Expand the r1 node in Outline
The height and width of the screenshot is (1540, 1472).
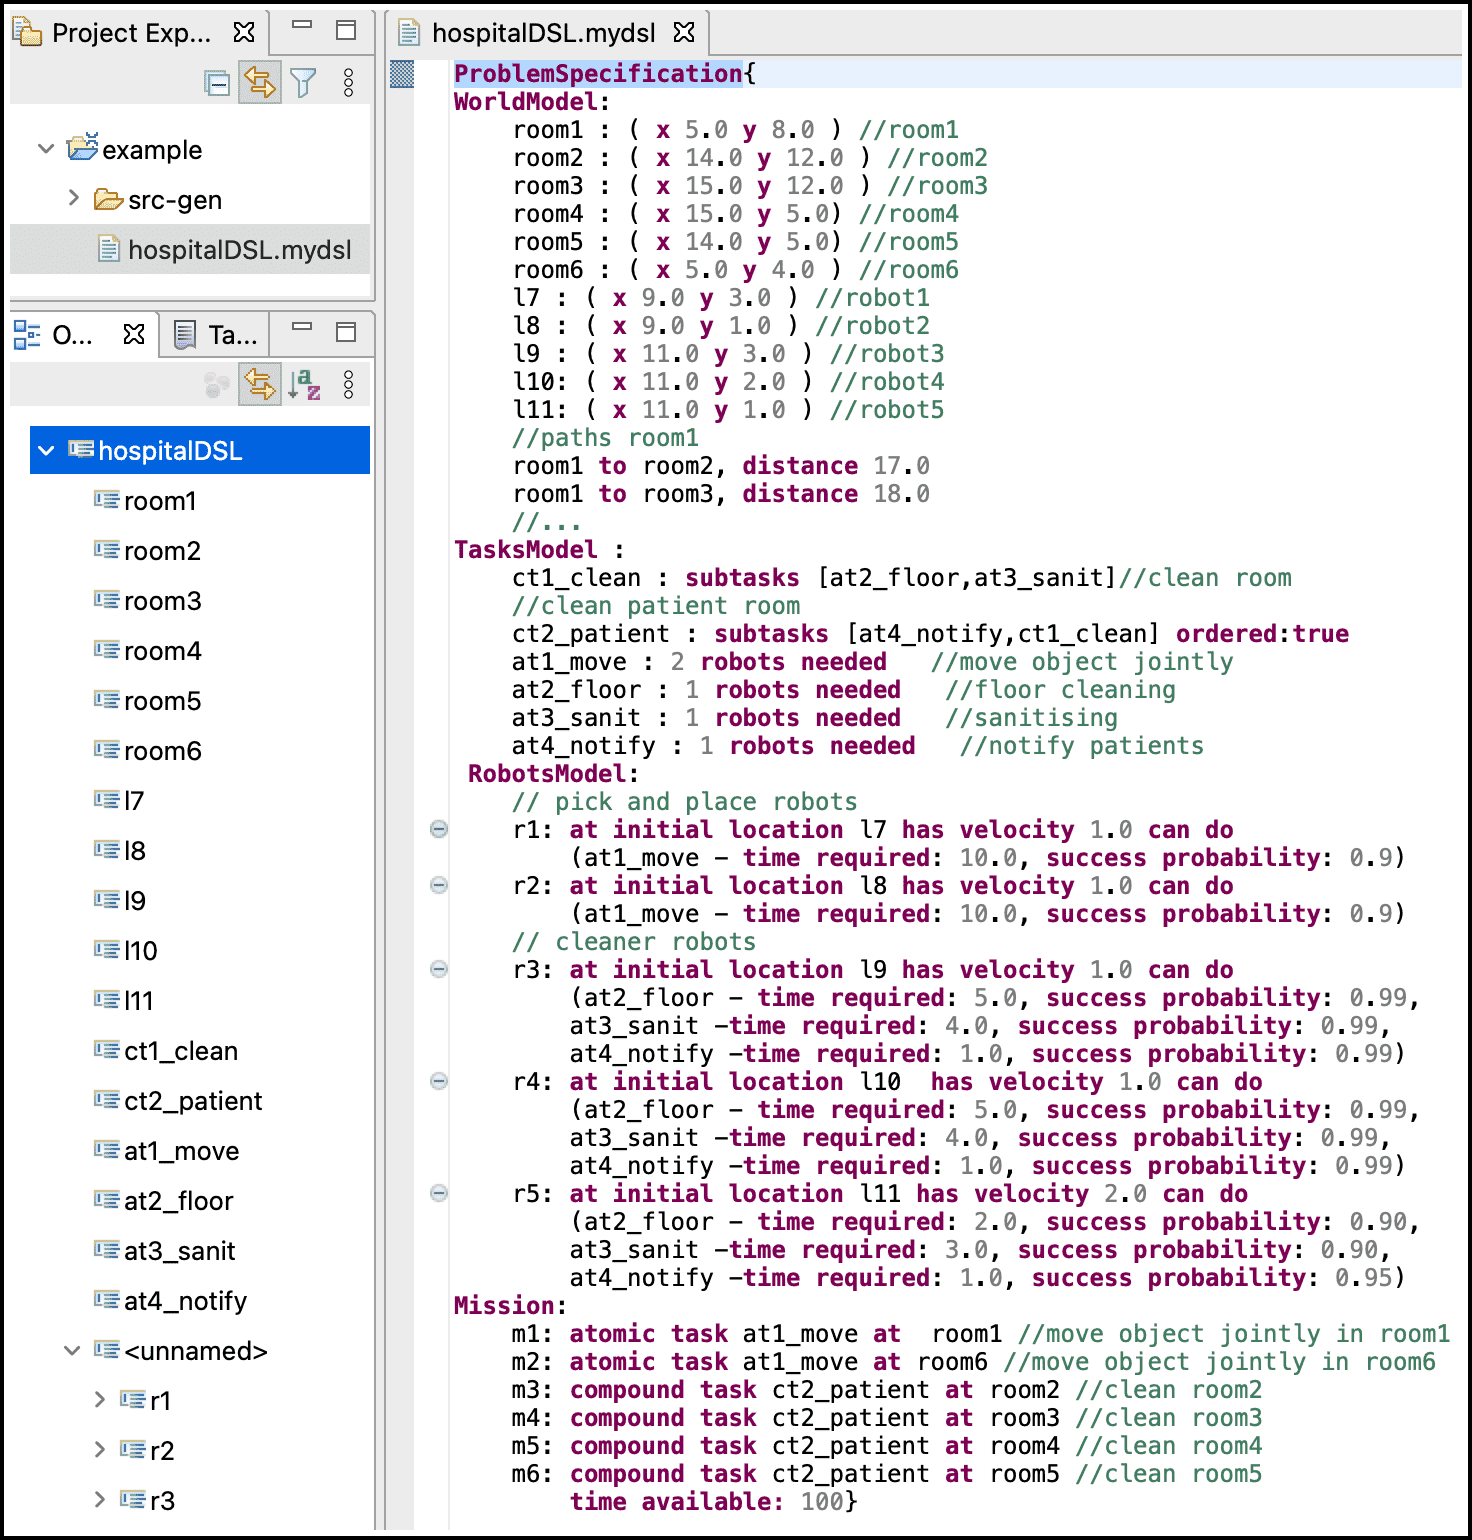tap(99, 1399)
